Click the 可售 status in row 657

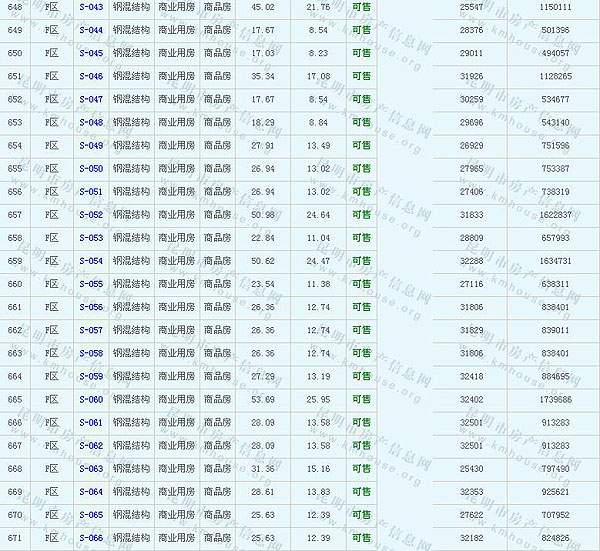click(x=360, y=215)
